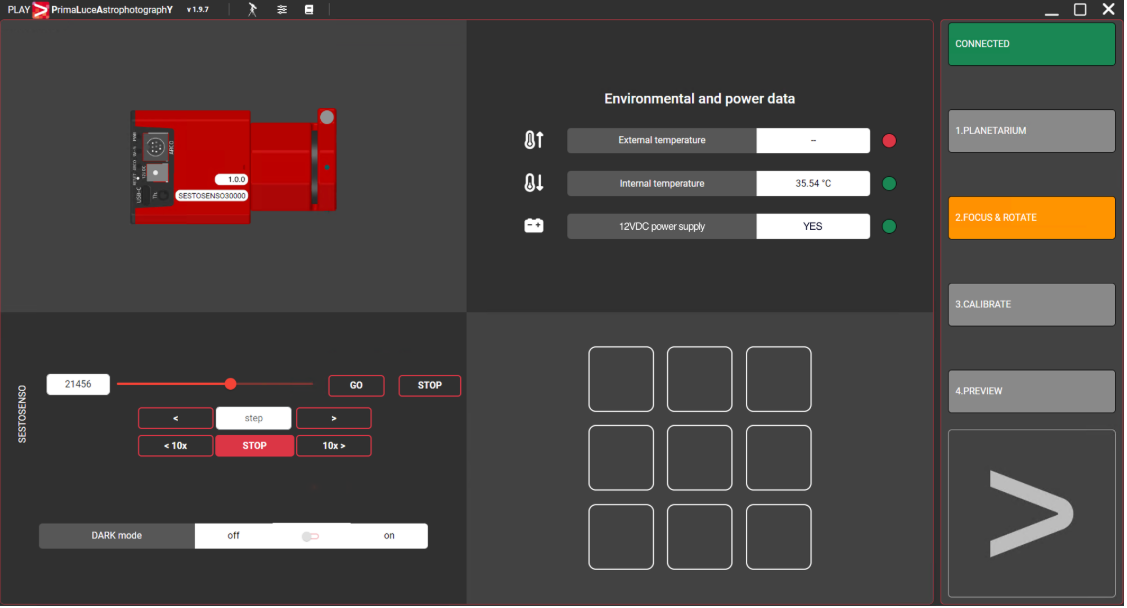Screen dimensions: 1127x608
Task: Select the DARK mode 'on' option
Action: click(389, 535)
